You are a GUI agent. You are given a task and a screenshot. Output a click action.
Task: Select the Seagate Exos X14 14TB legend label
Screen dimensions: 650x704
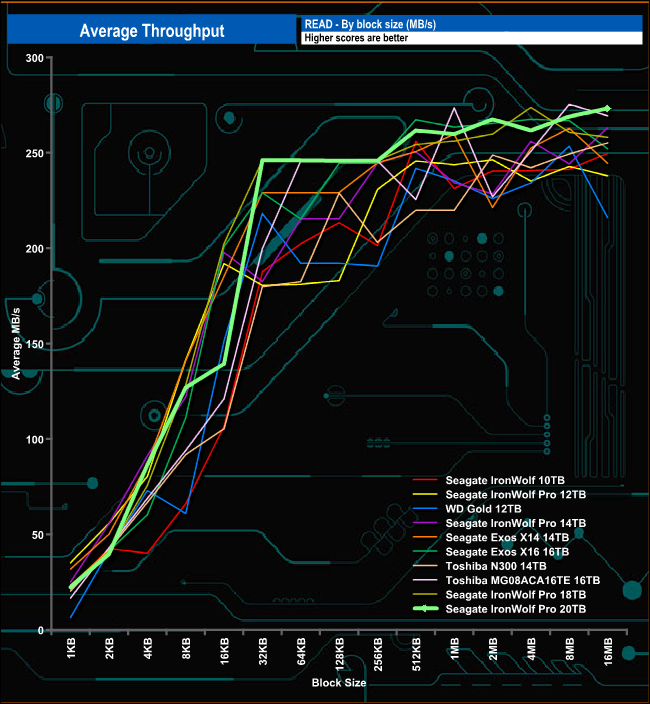(507, 537)
